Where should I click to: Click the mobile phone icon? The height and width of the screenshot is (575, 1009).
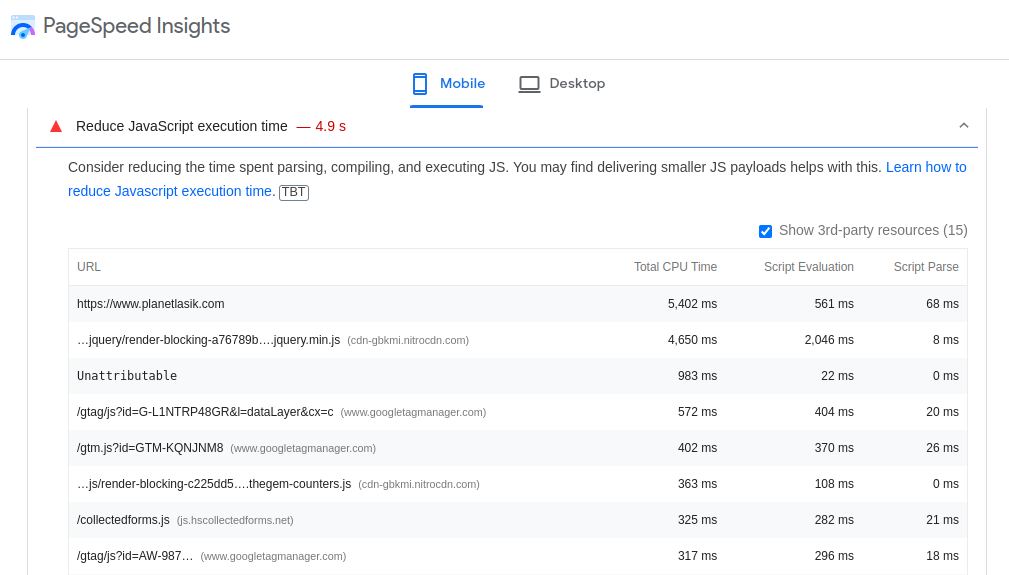tap(420, 84)
